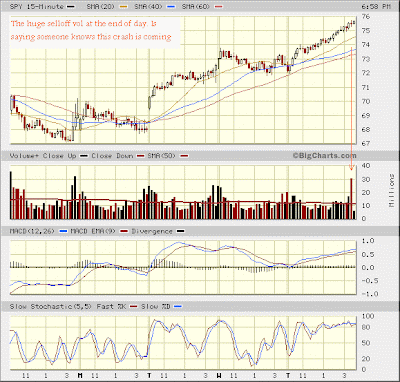Click the orange SMA(20) legend color line
This screenshot has height=382, width=400.
[x=123, y=7]
